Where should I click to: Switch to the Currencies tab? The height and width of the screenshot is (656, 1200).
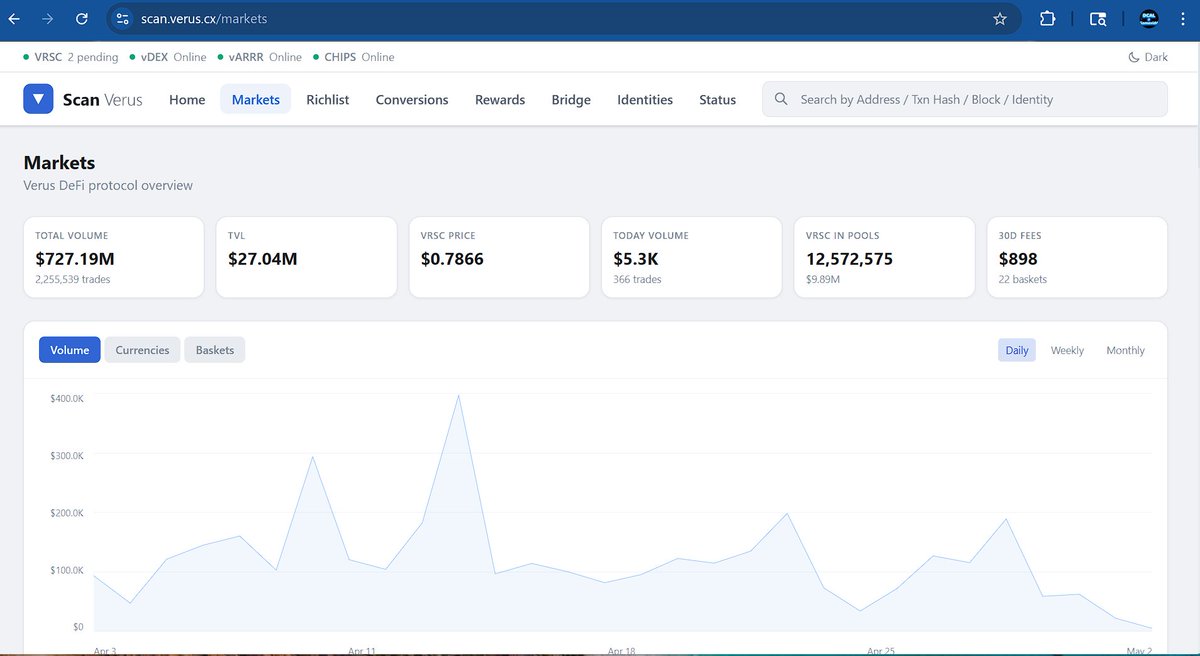tap(142, 350)
